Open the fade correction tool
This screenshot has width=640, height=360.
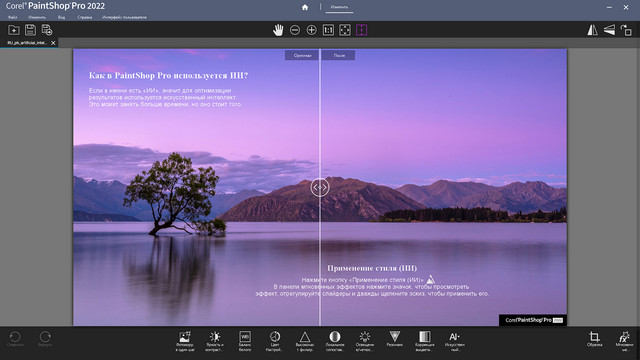pyautogui.click(x=424, y=341)
